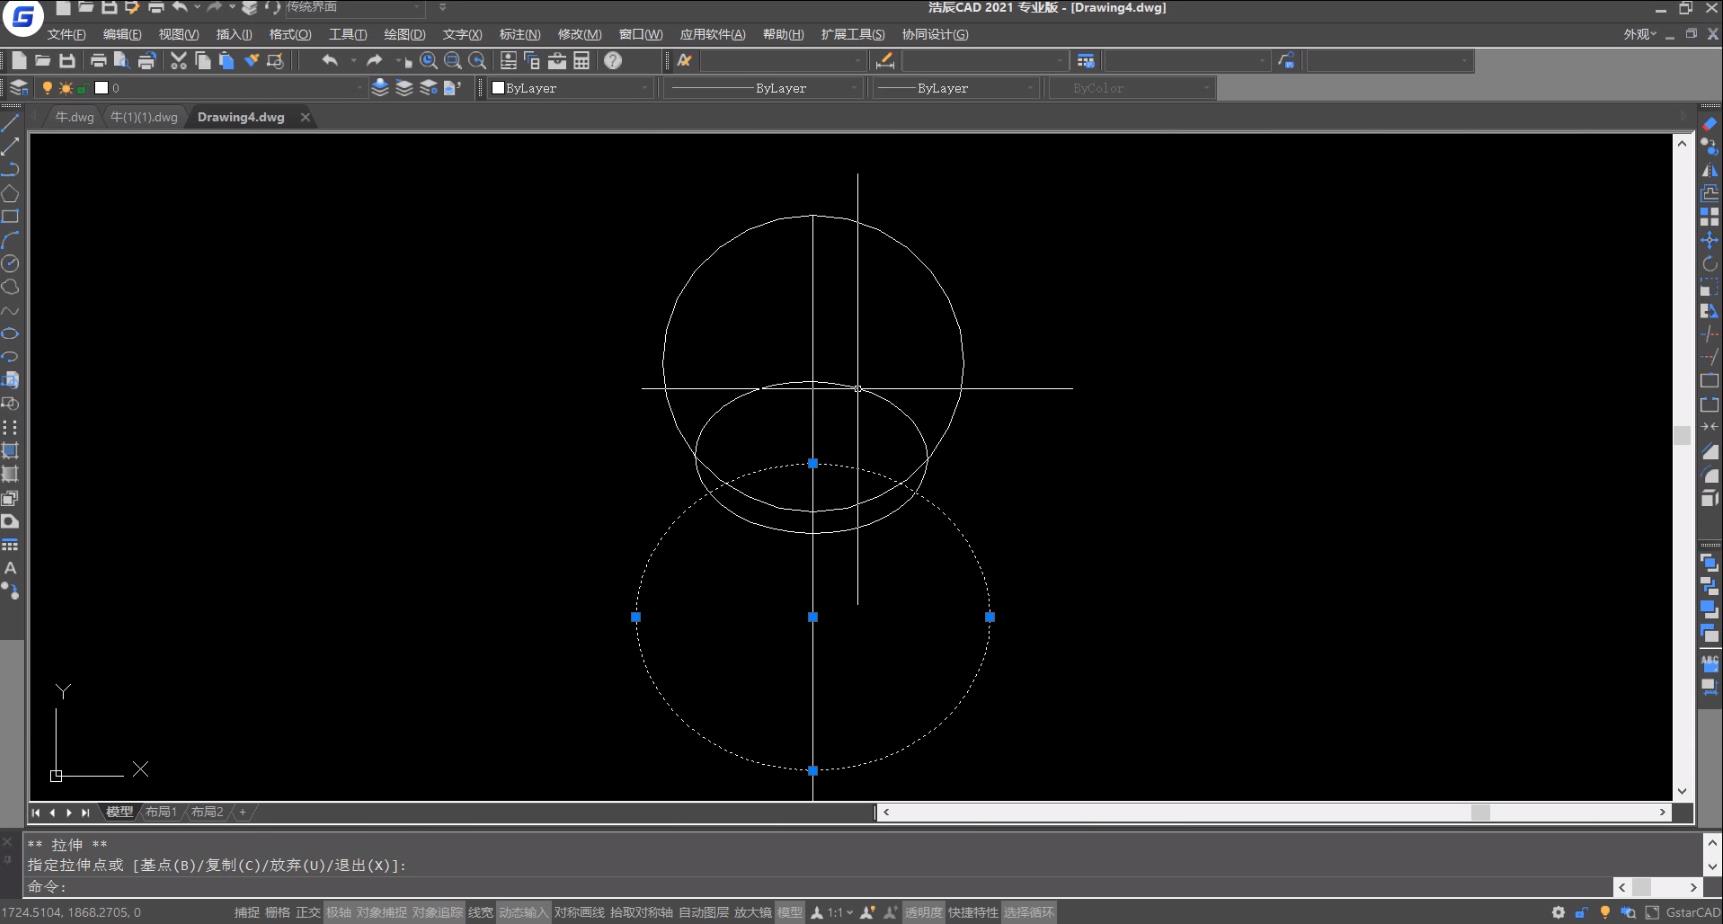Add a new layout with plus button

click(242, 812)
